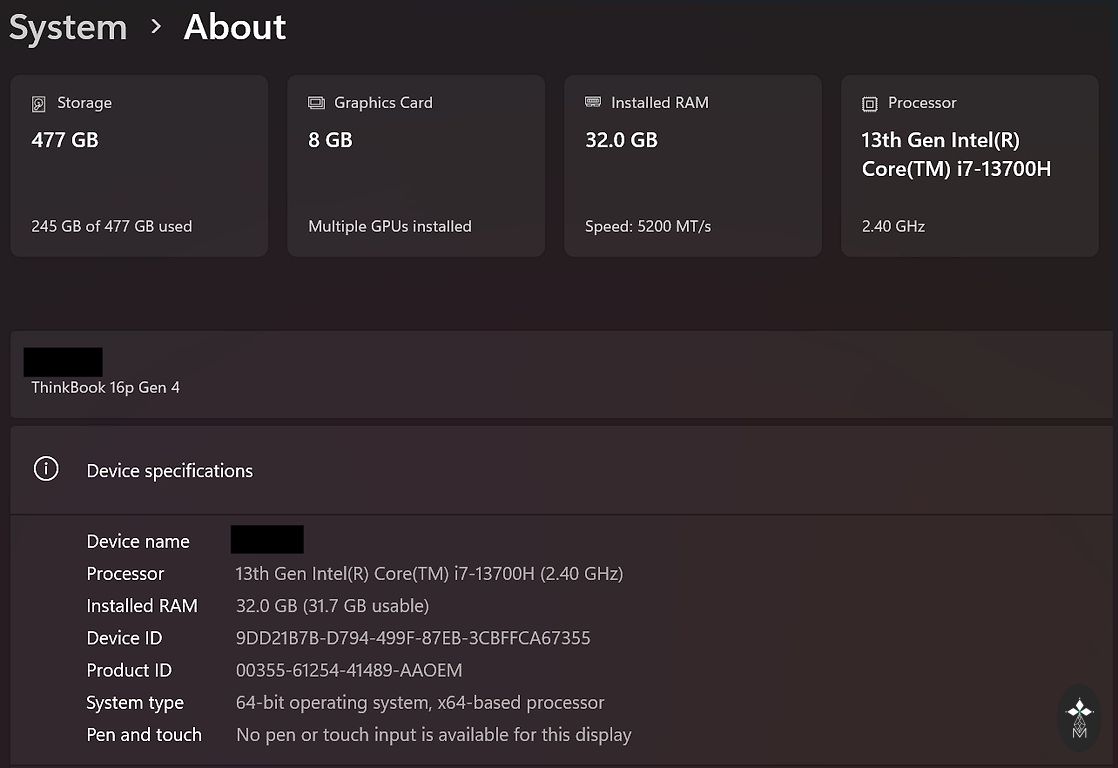The image size is (1118, 768).
Task: Click the Processor chip icon
Action: click(x=870, y=103)
